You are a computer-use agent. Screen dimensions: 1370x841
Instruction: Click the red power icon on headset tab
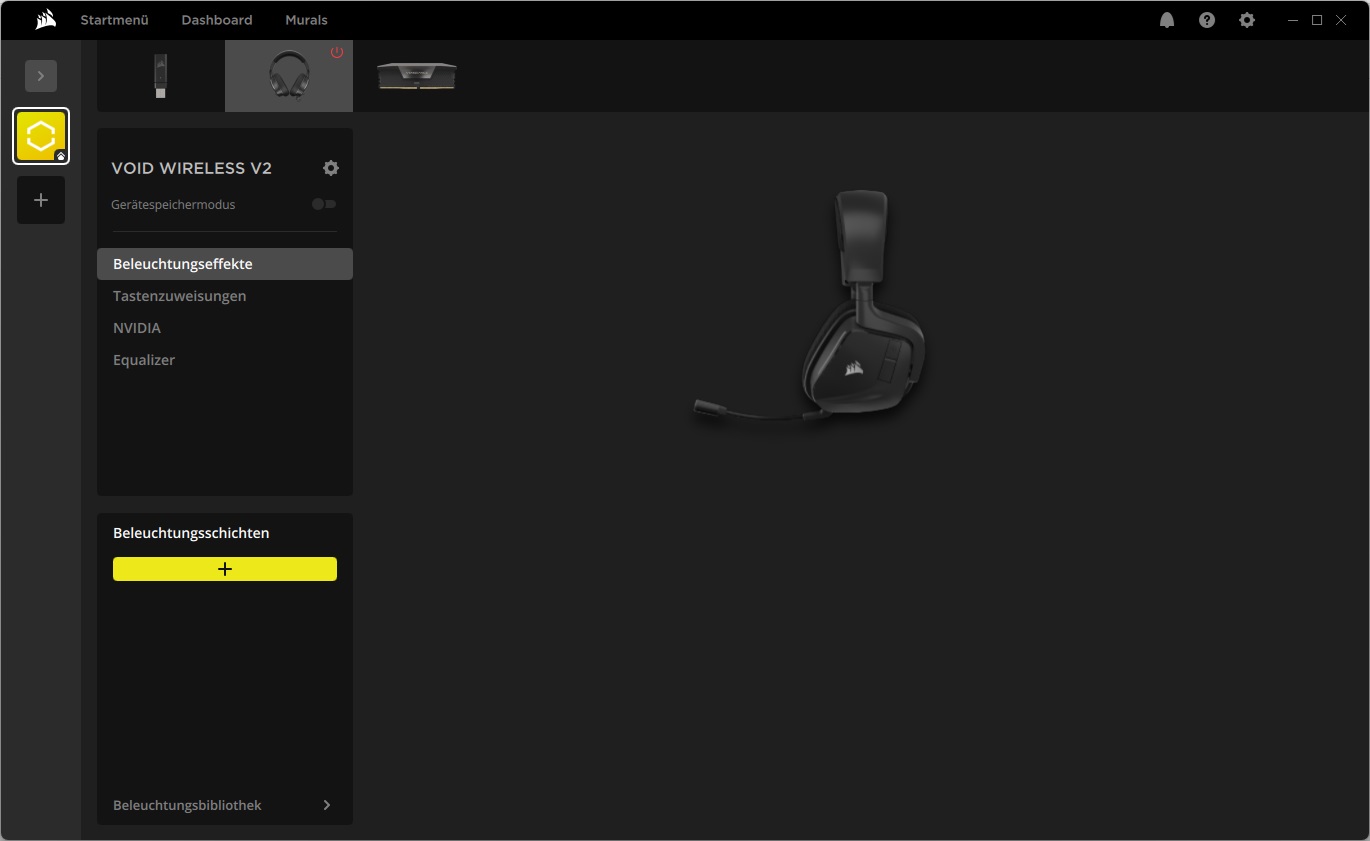[337, 52]
